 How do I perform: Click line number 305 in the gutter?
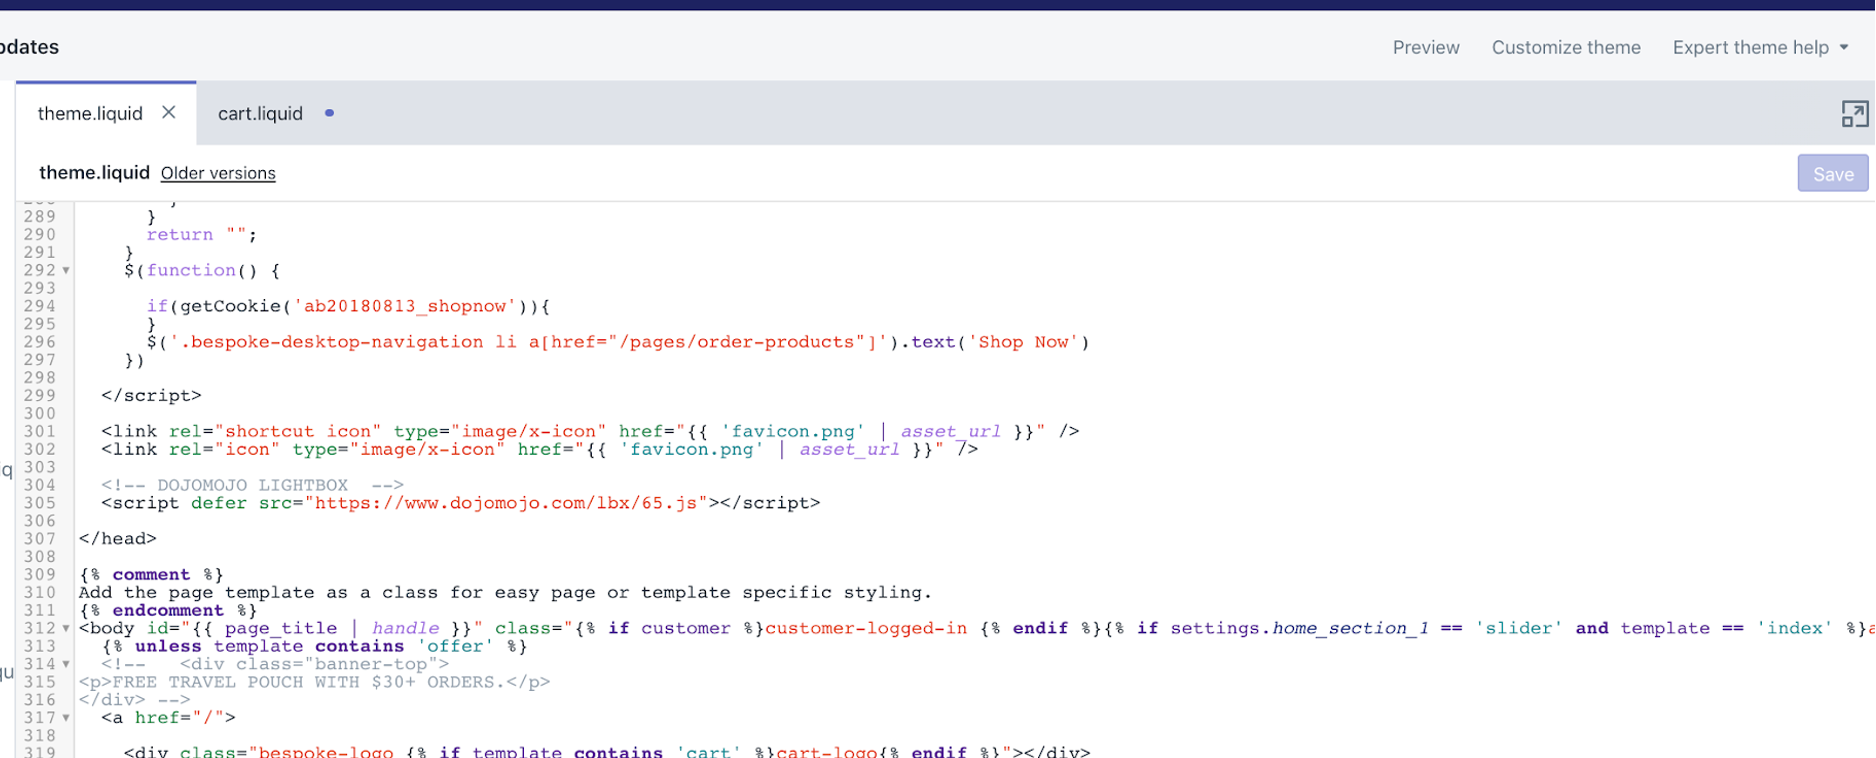click(x=40, y=503)
